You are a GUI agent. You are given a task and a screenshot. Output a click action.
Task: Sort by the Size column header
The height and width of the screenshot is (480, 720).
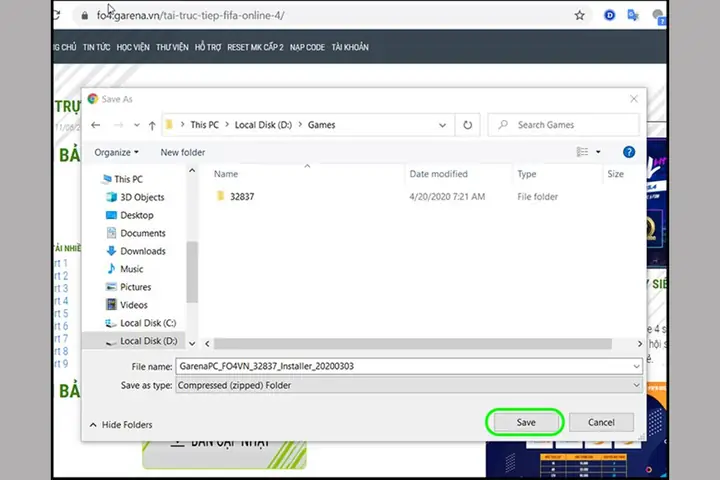point(615,174)
